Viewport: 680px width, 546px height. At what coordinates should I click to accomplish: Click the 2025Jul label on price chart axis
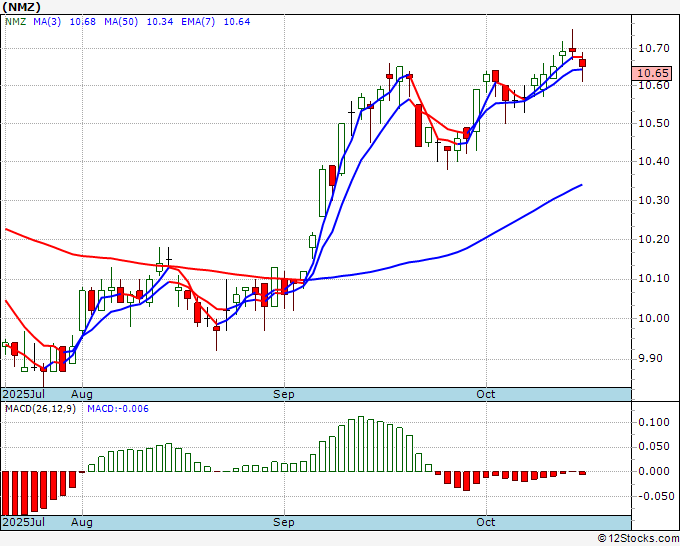(24, 394)
